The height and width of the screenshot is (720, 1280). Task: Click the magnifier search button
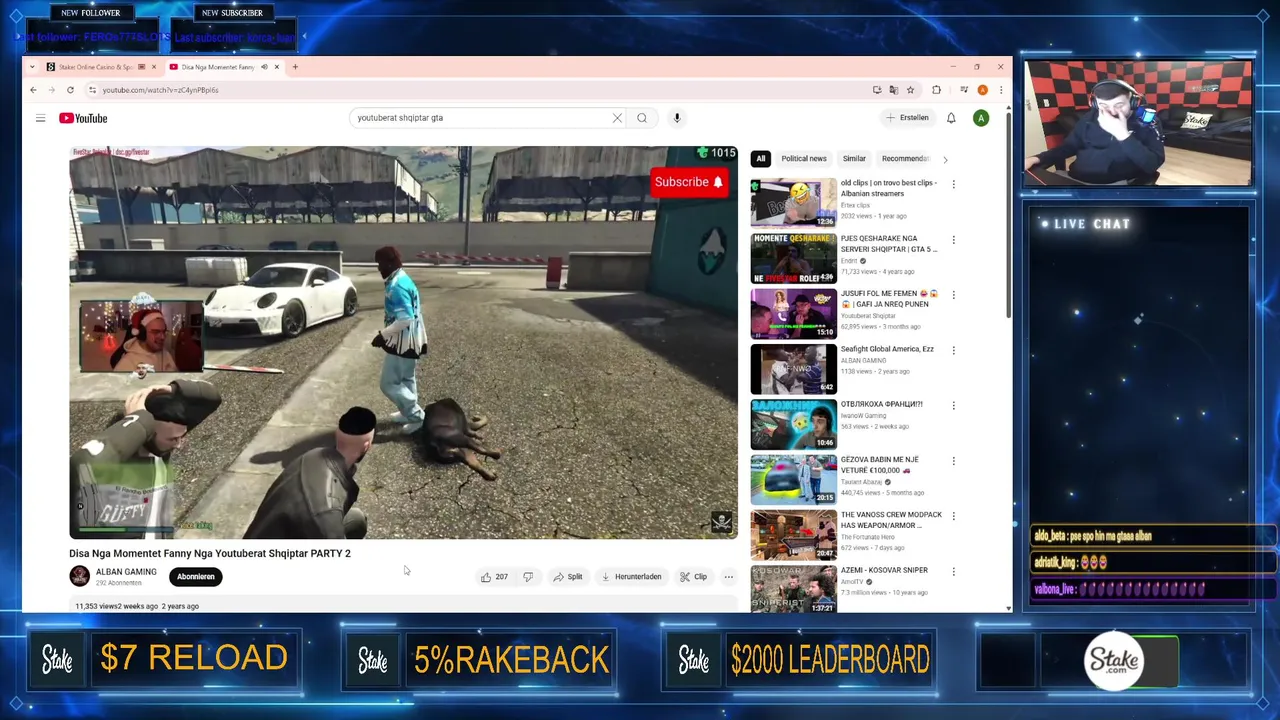click(642, 118)
